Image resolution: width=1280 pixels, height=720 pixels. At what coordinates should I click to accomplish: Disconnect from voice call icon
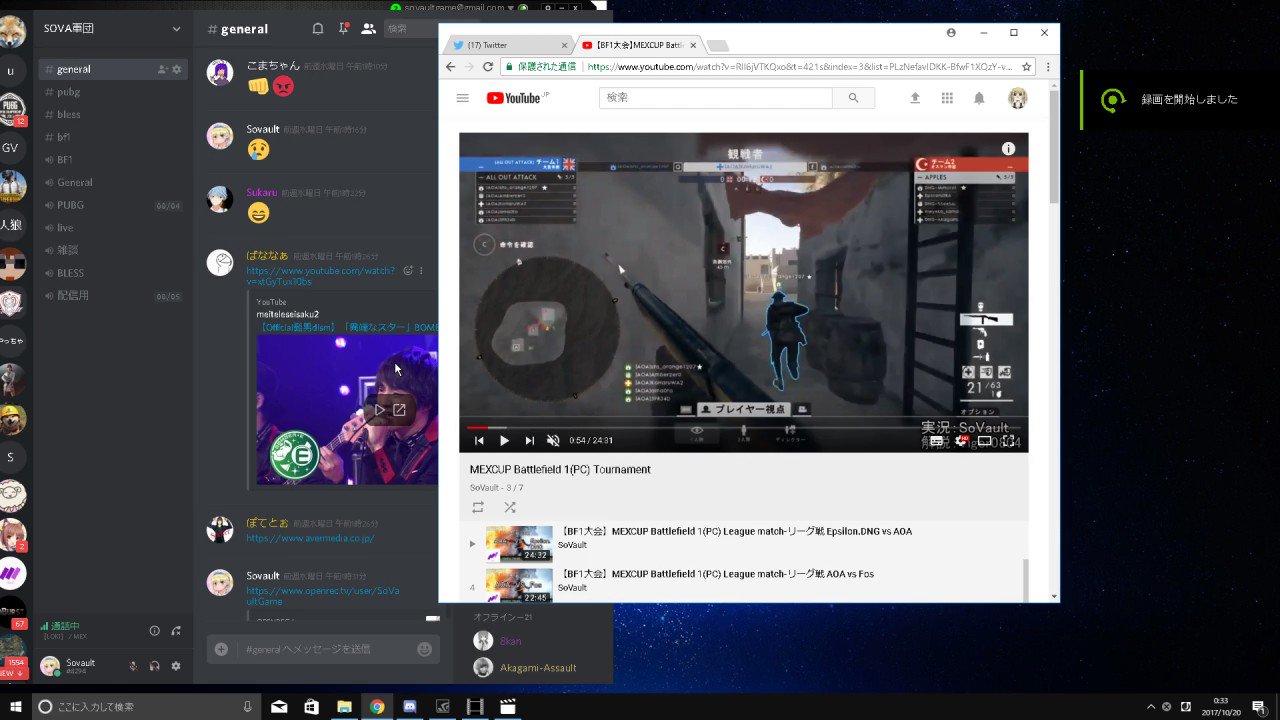pyautogui.click(x=176, y=630)
